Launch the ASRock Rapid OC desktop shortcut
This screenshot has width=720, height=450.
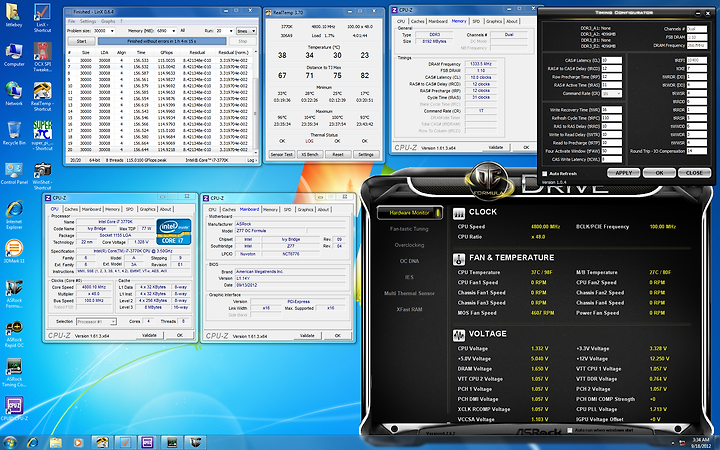click(x=14, y=334)
